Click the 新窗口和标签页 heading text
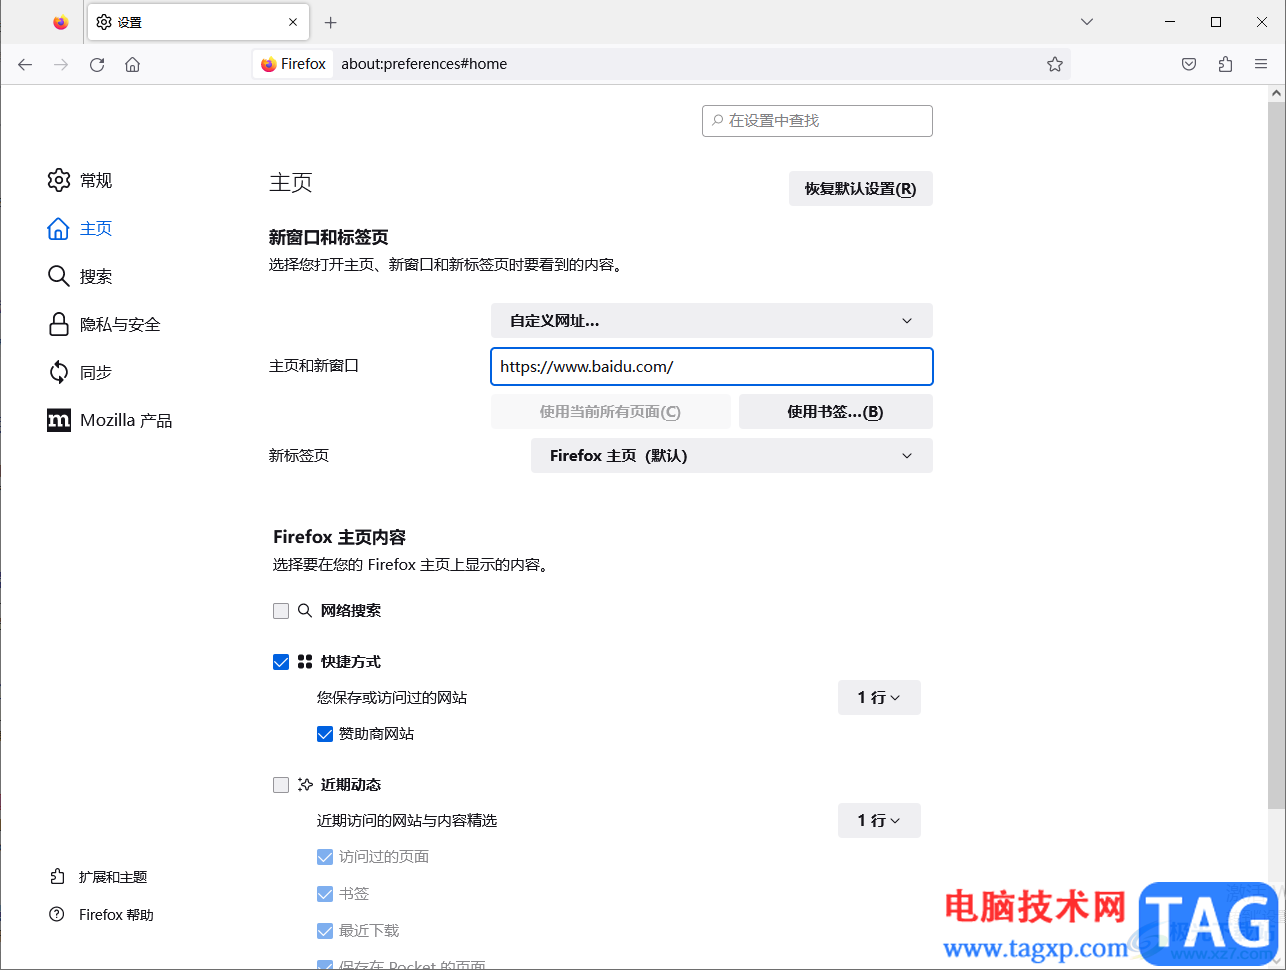 click(328, 238)
